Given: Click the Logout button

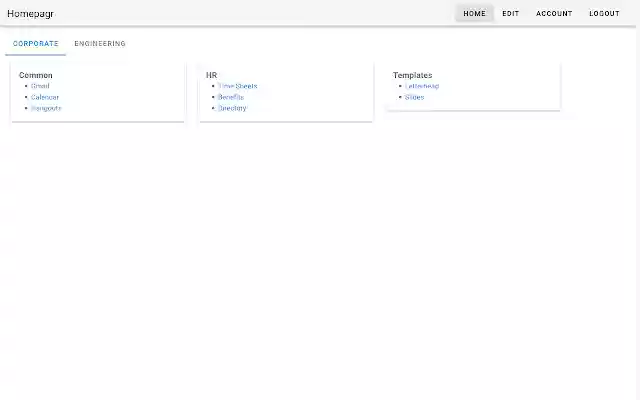Looking at the screenshot, I should 604,13.
